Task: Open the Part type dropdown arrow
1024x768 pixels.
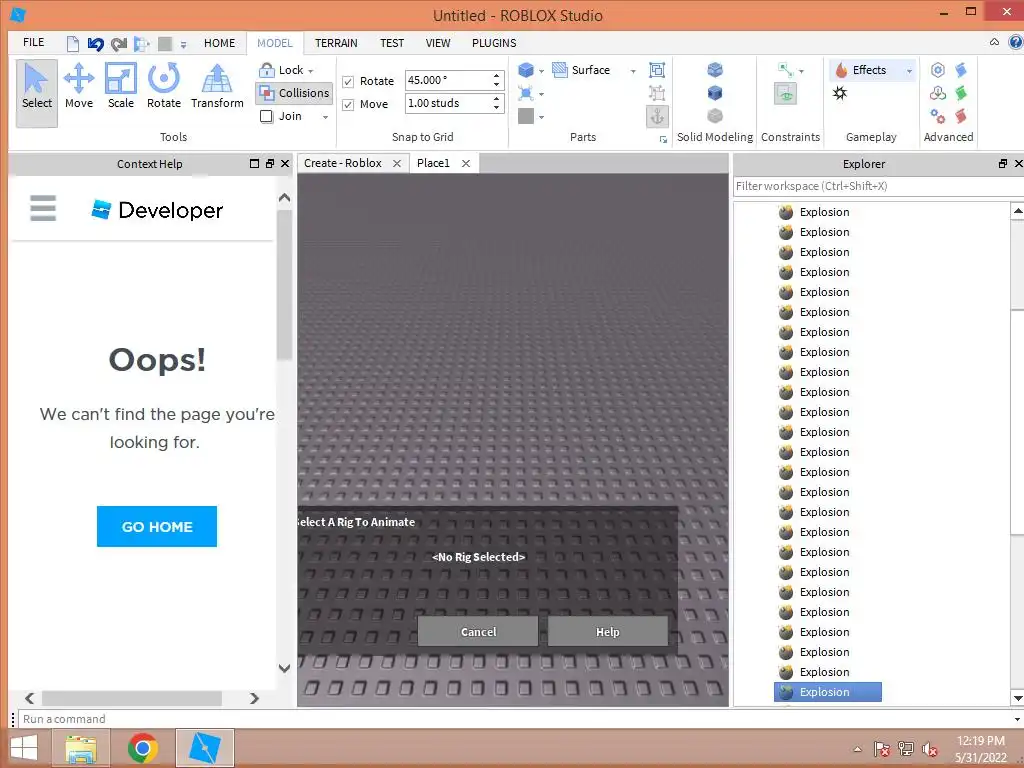Action: [x=541, y=71]
